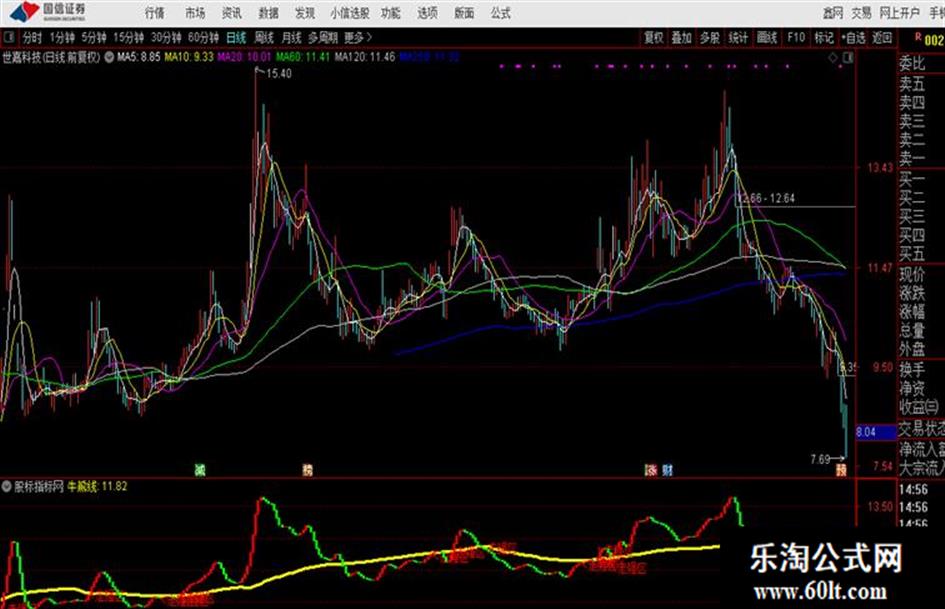The height and width of the screenshot is (609, 945).
Task: Switch to the 月线 monthly period
Action: point(292,37)
